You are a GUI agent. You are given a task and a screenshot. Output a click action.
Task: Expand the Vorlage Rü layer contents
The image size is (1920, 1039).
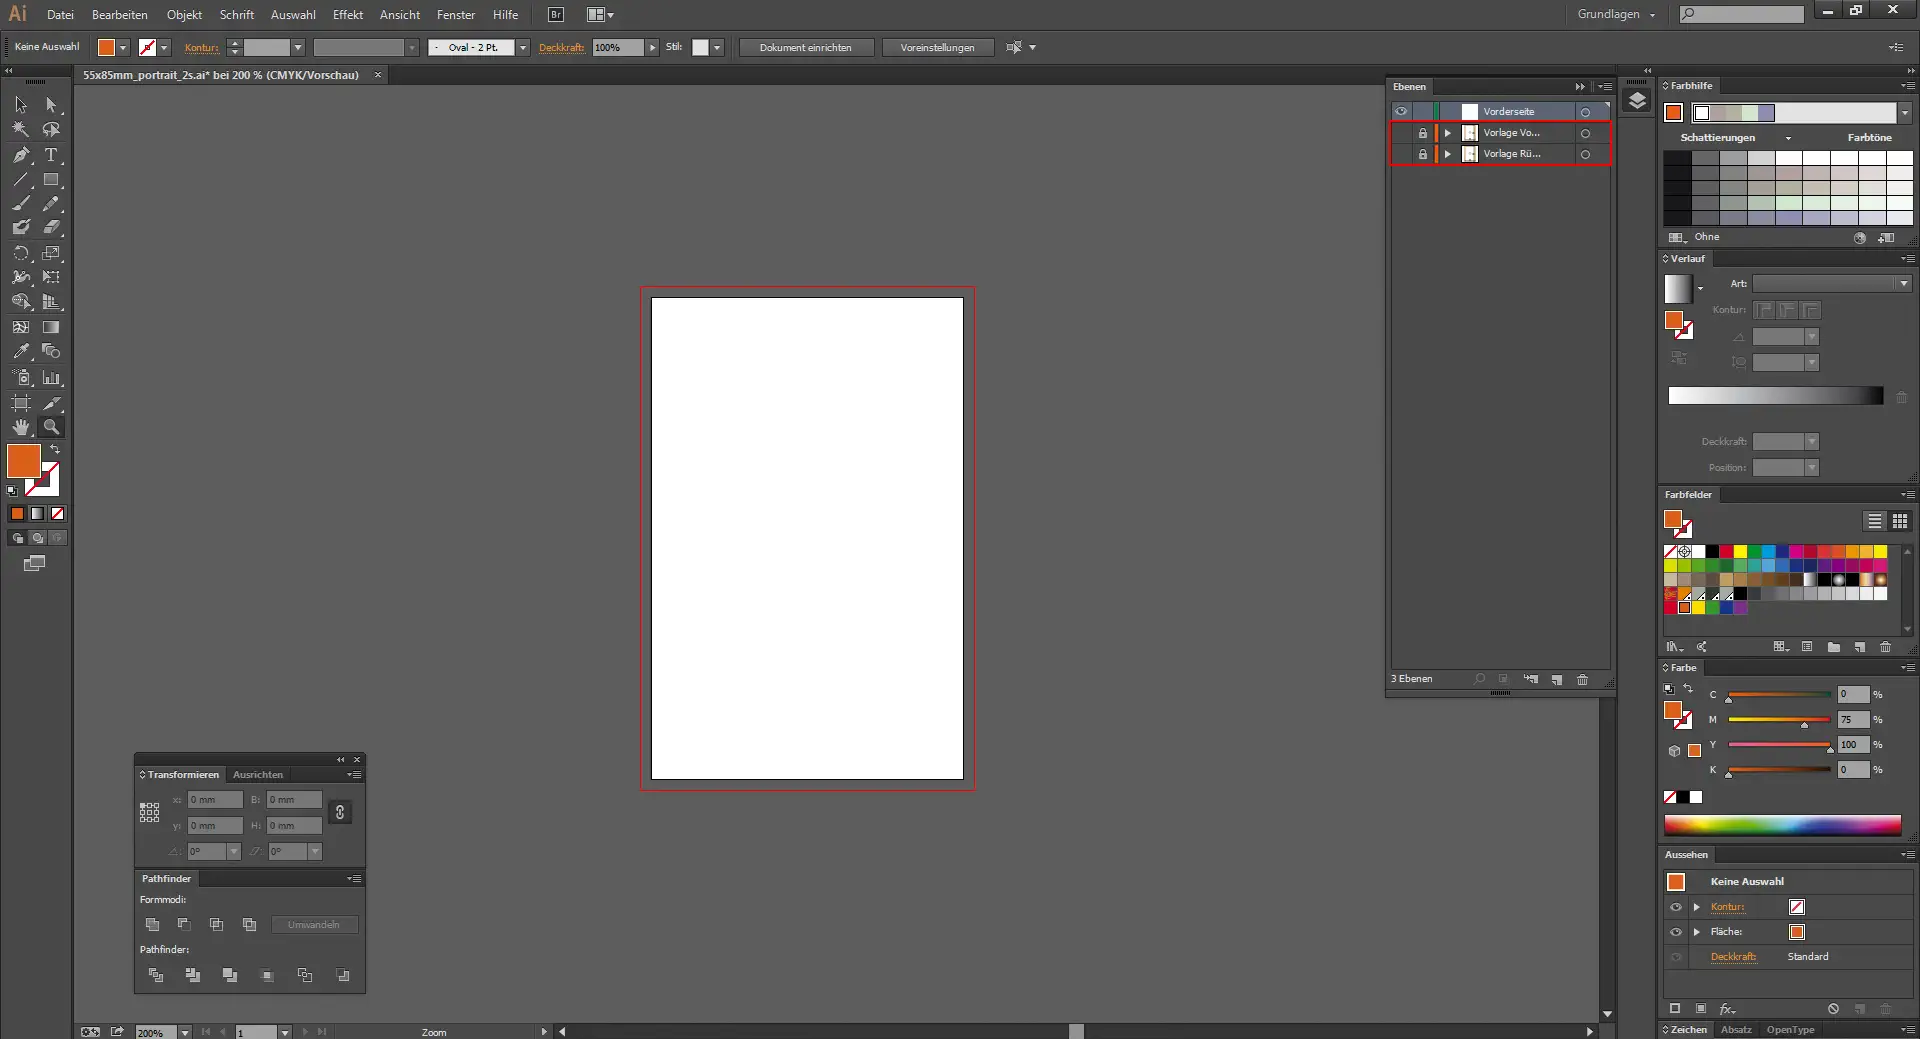click(1446, 154)
